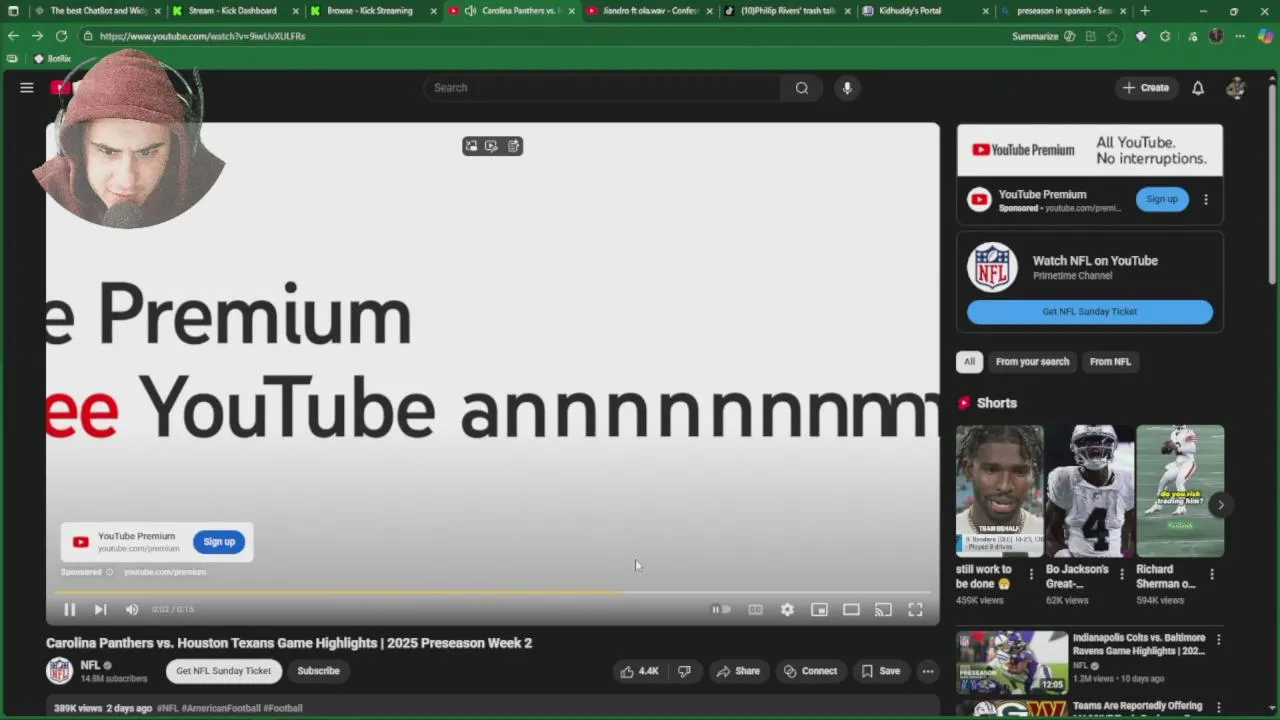Toggle autoplay switch in player

pyautogui.click(x=721, y=609)
